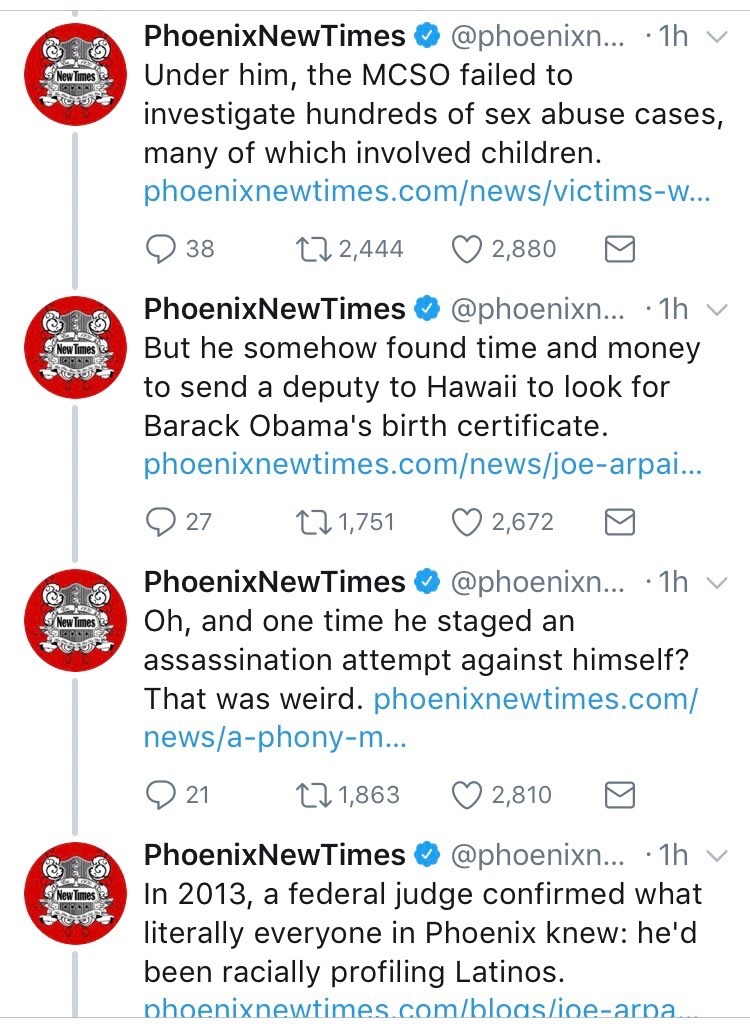Viewport: 750px width, 1029px height.
Task: Share the birth certificate tweet by message
Action: point(621,522)
